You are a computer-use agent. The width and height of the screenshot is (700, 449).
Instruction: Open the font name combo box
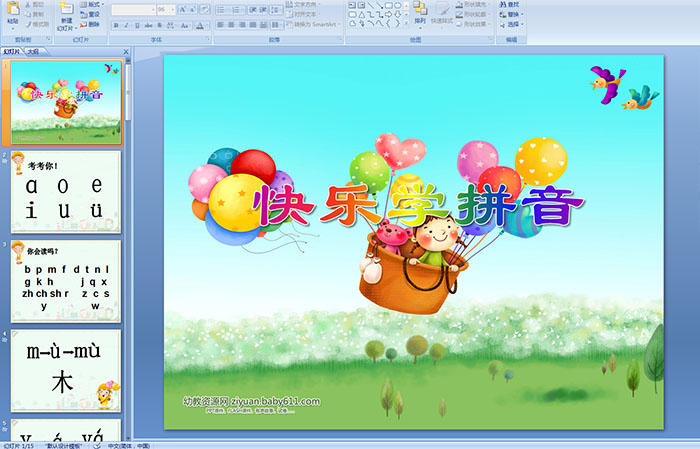click(x=133, y=10)
